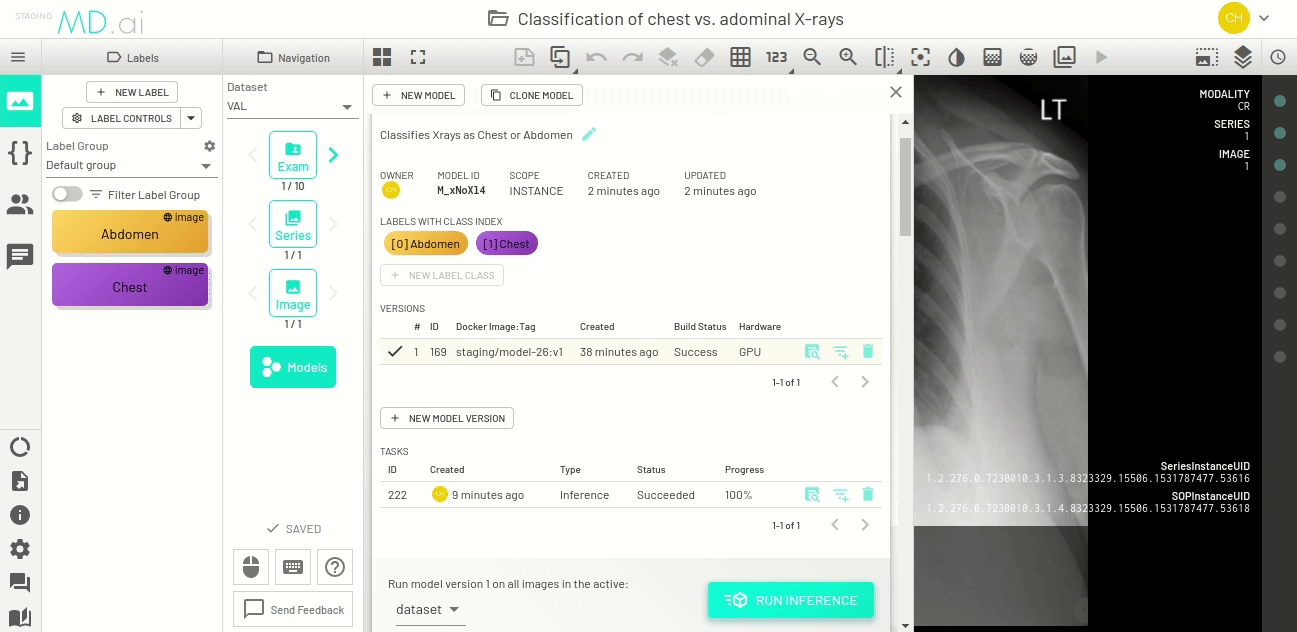Delete model version 169 with trash icon

click(x=867, y=352)
